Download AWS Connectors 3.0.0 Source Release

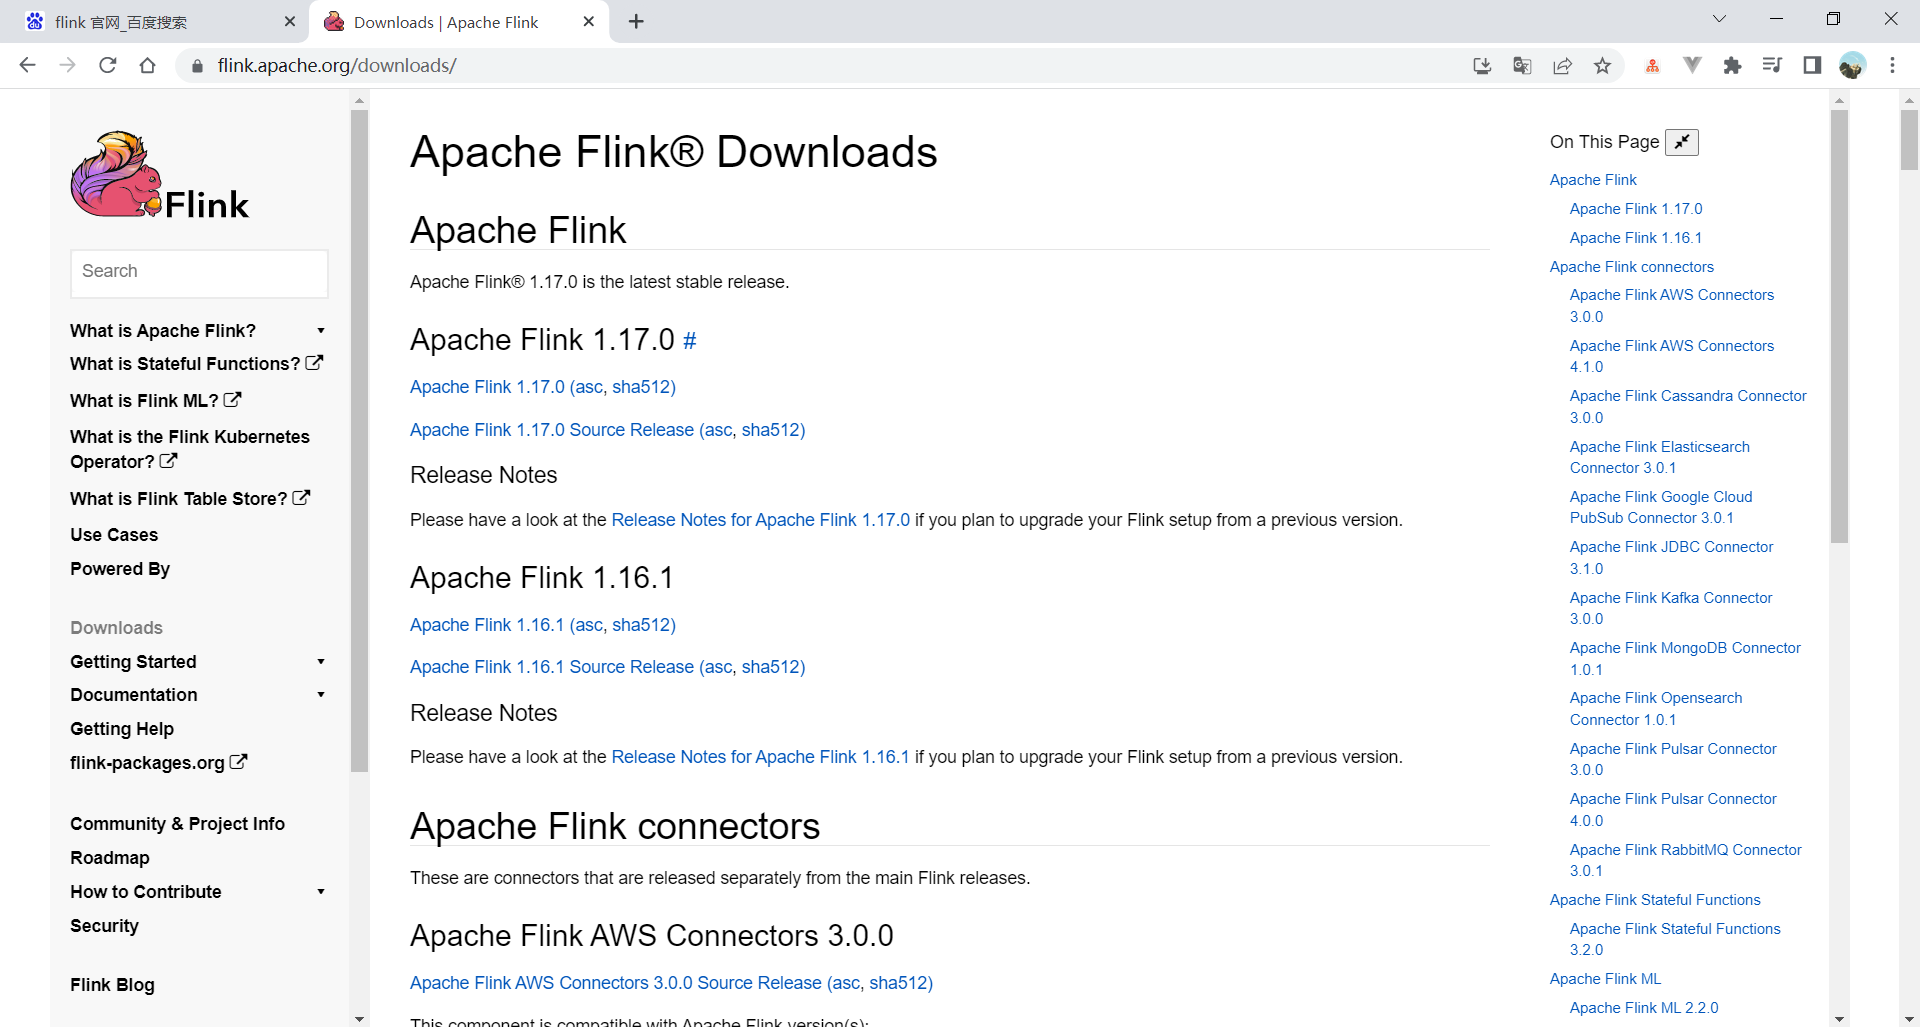coord(616,983)
